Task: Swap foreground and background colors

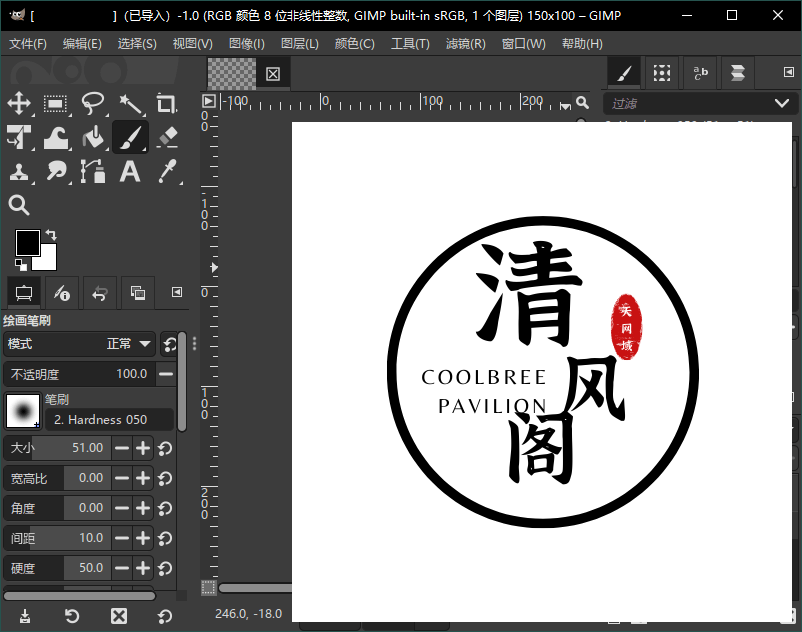Action: [51, 235]
